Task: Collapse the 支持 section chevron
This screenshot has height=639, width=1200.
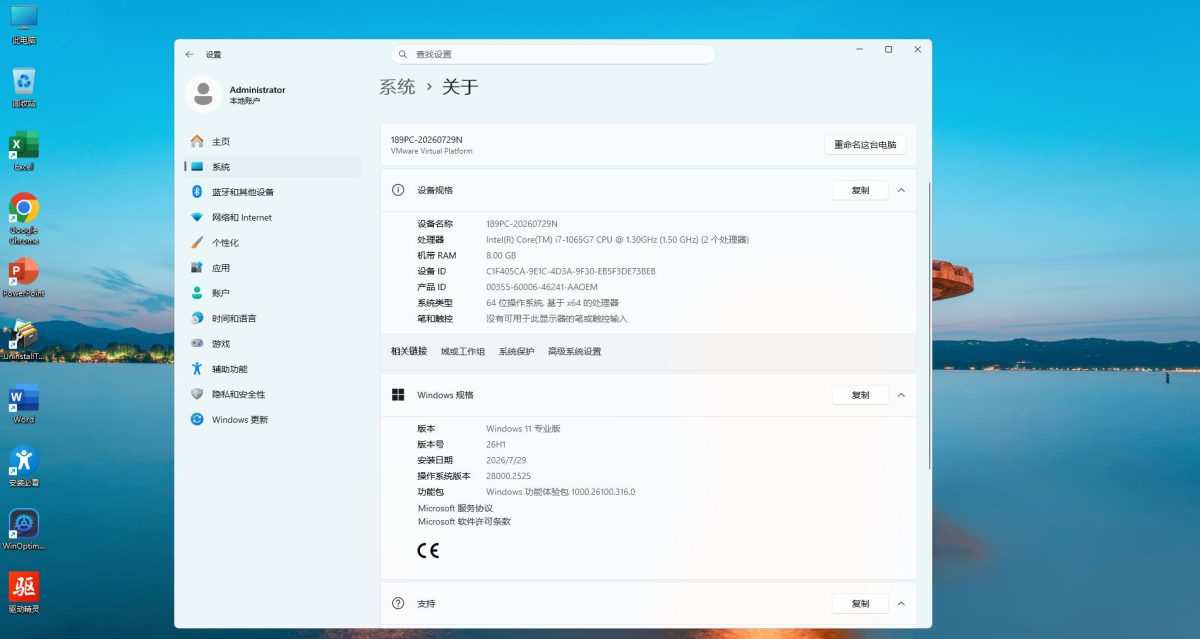Action: (901, 604)
